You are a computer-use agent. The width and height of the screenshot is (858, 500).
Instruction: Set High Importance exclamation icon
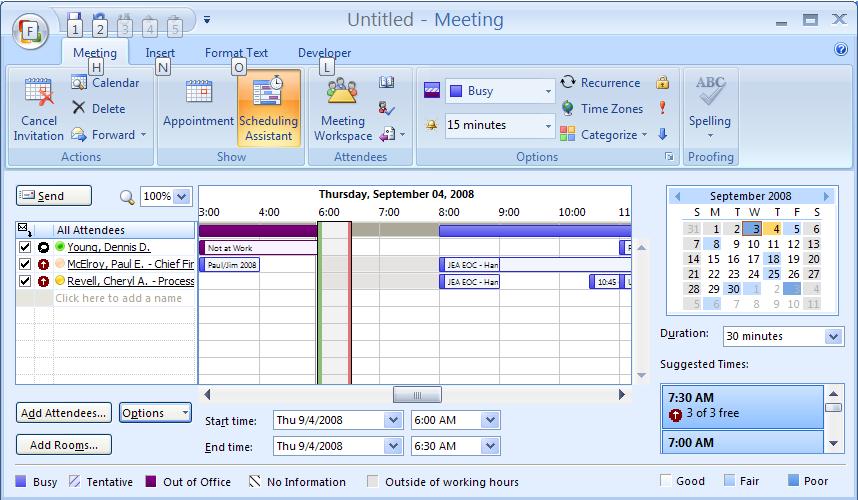click(x=663, y=108)
